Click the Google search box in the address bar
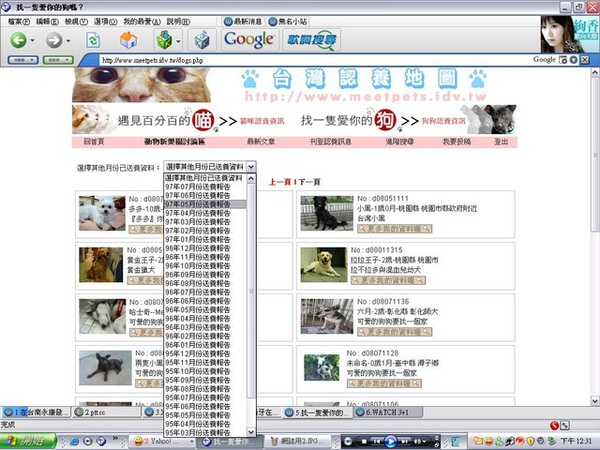The image size is (600, 450). pyautogui.click(x=544, y=60)
